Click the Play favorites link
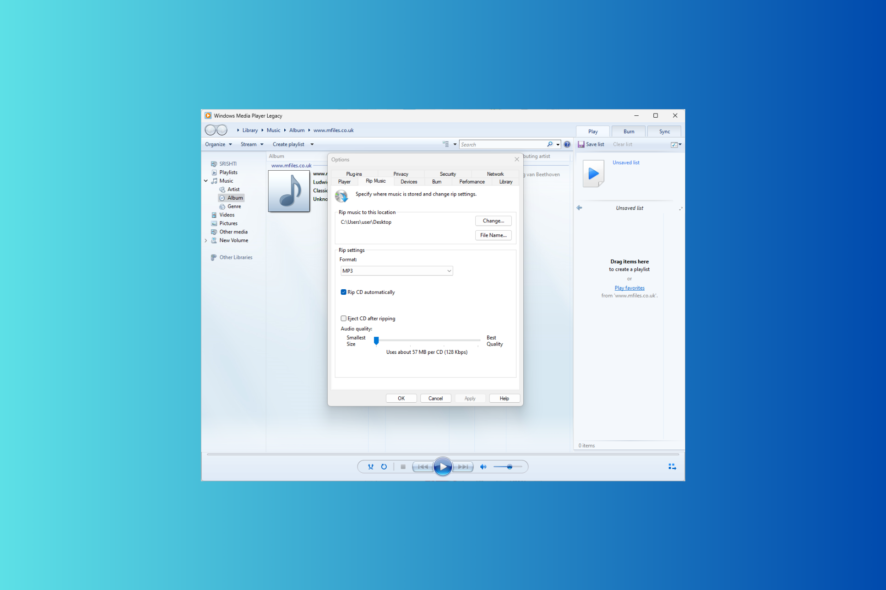886x590 pixels. point(629,288)
